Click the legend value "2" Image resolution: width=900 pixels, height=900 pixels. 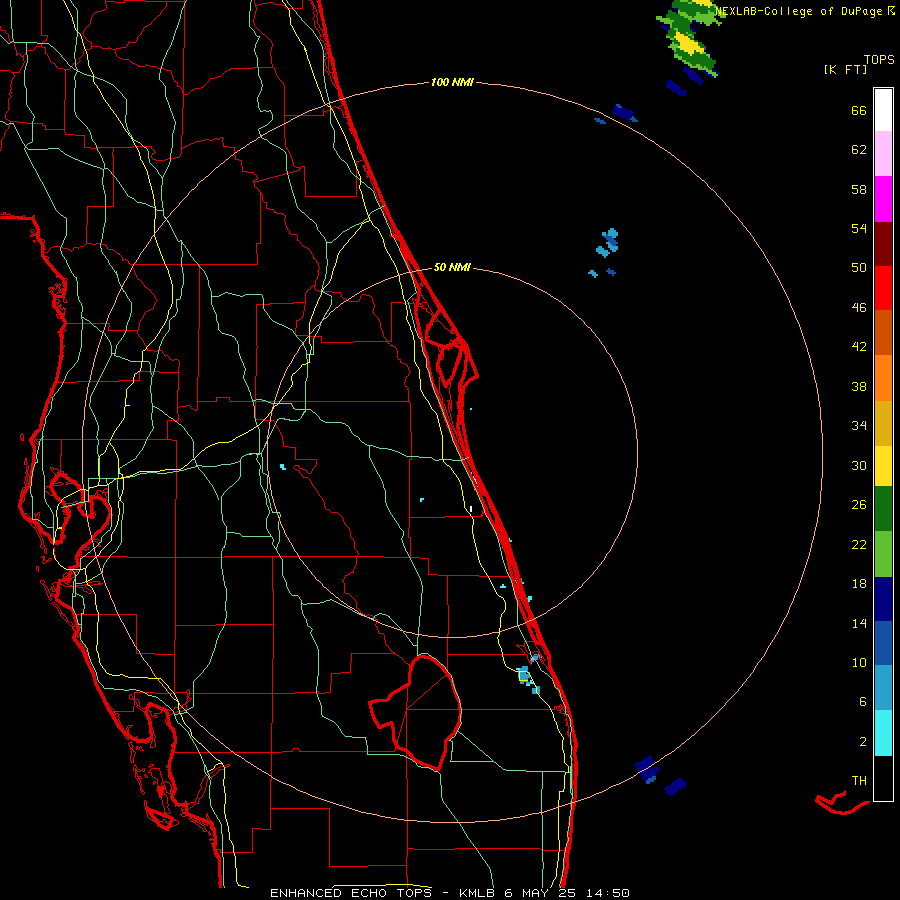coord(863,742)
